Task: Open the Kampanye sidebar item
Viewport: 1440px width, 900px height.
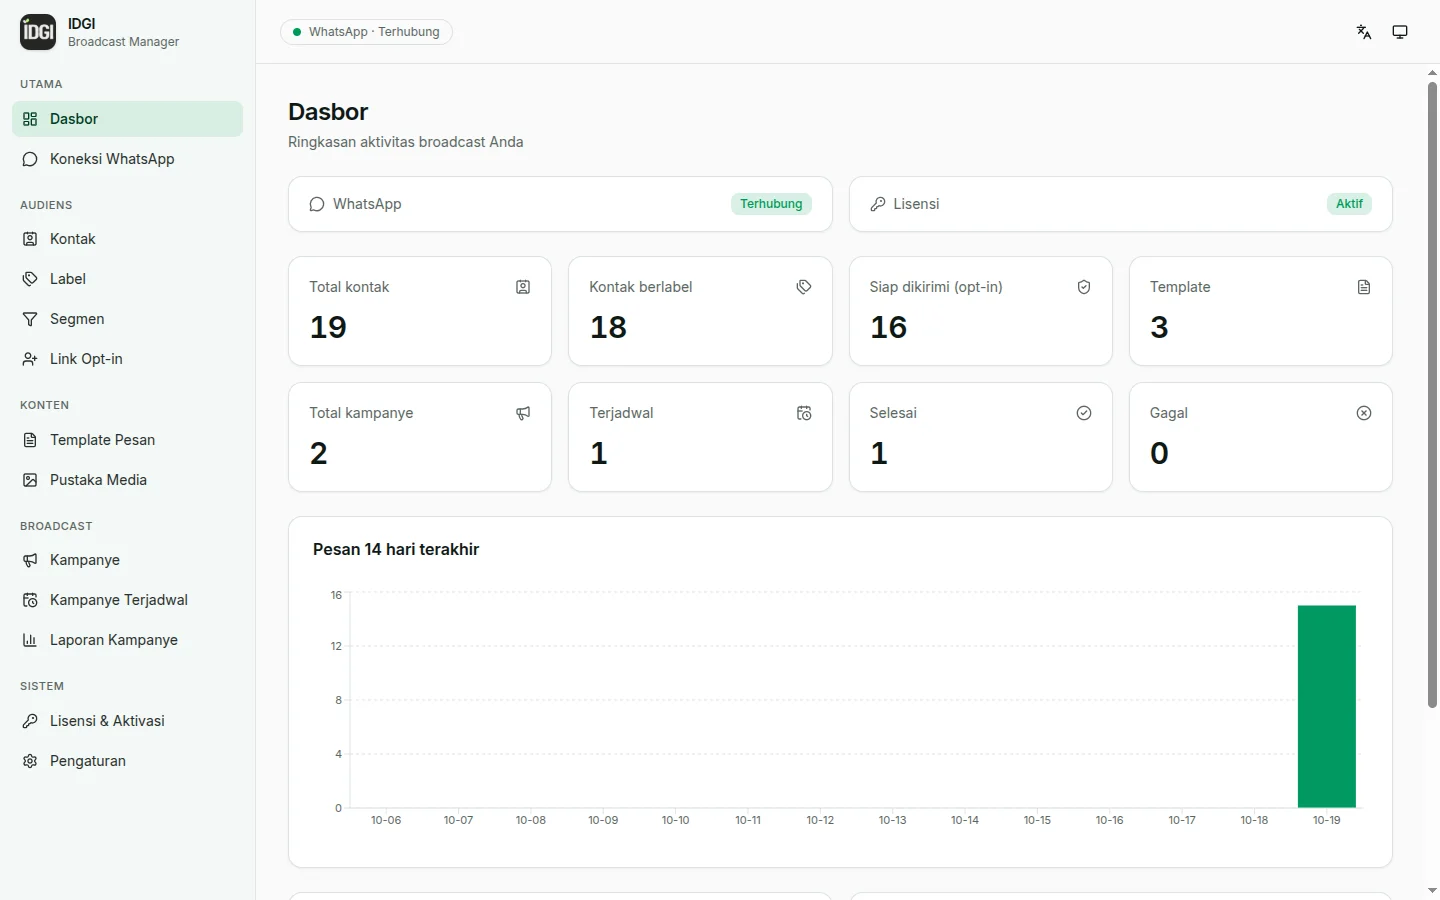Action: click(127, 560)
